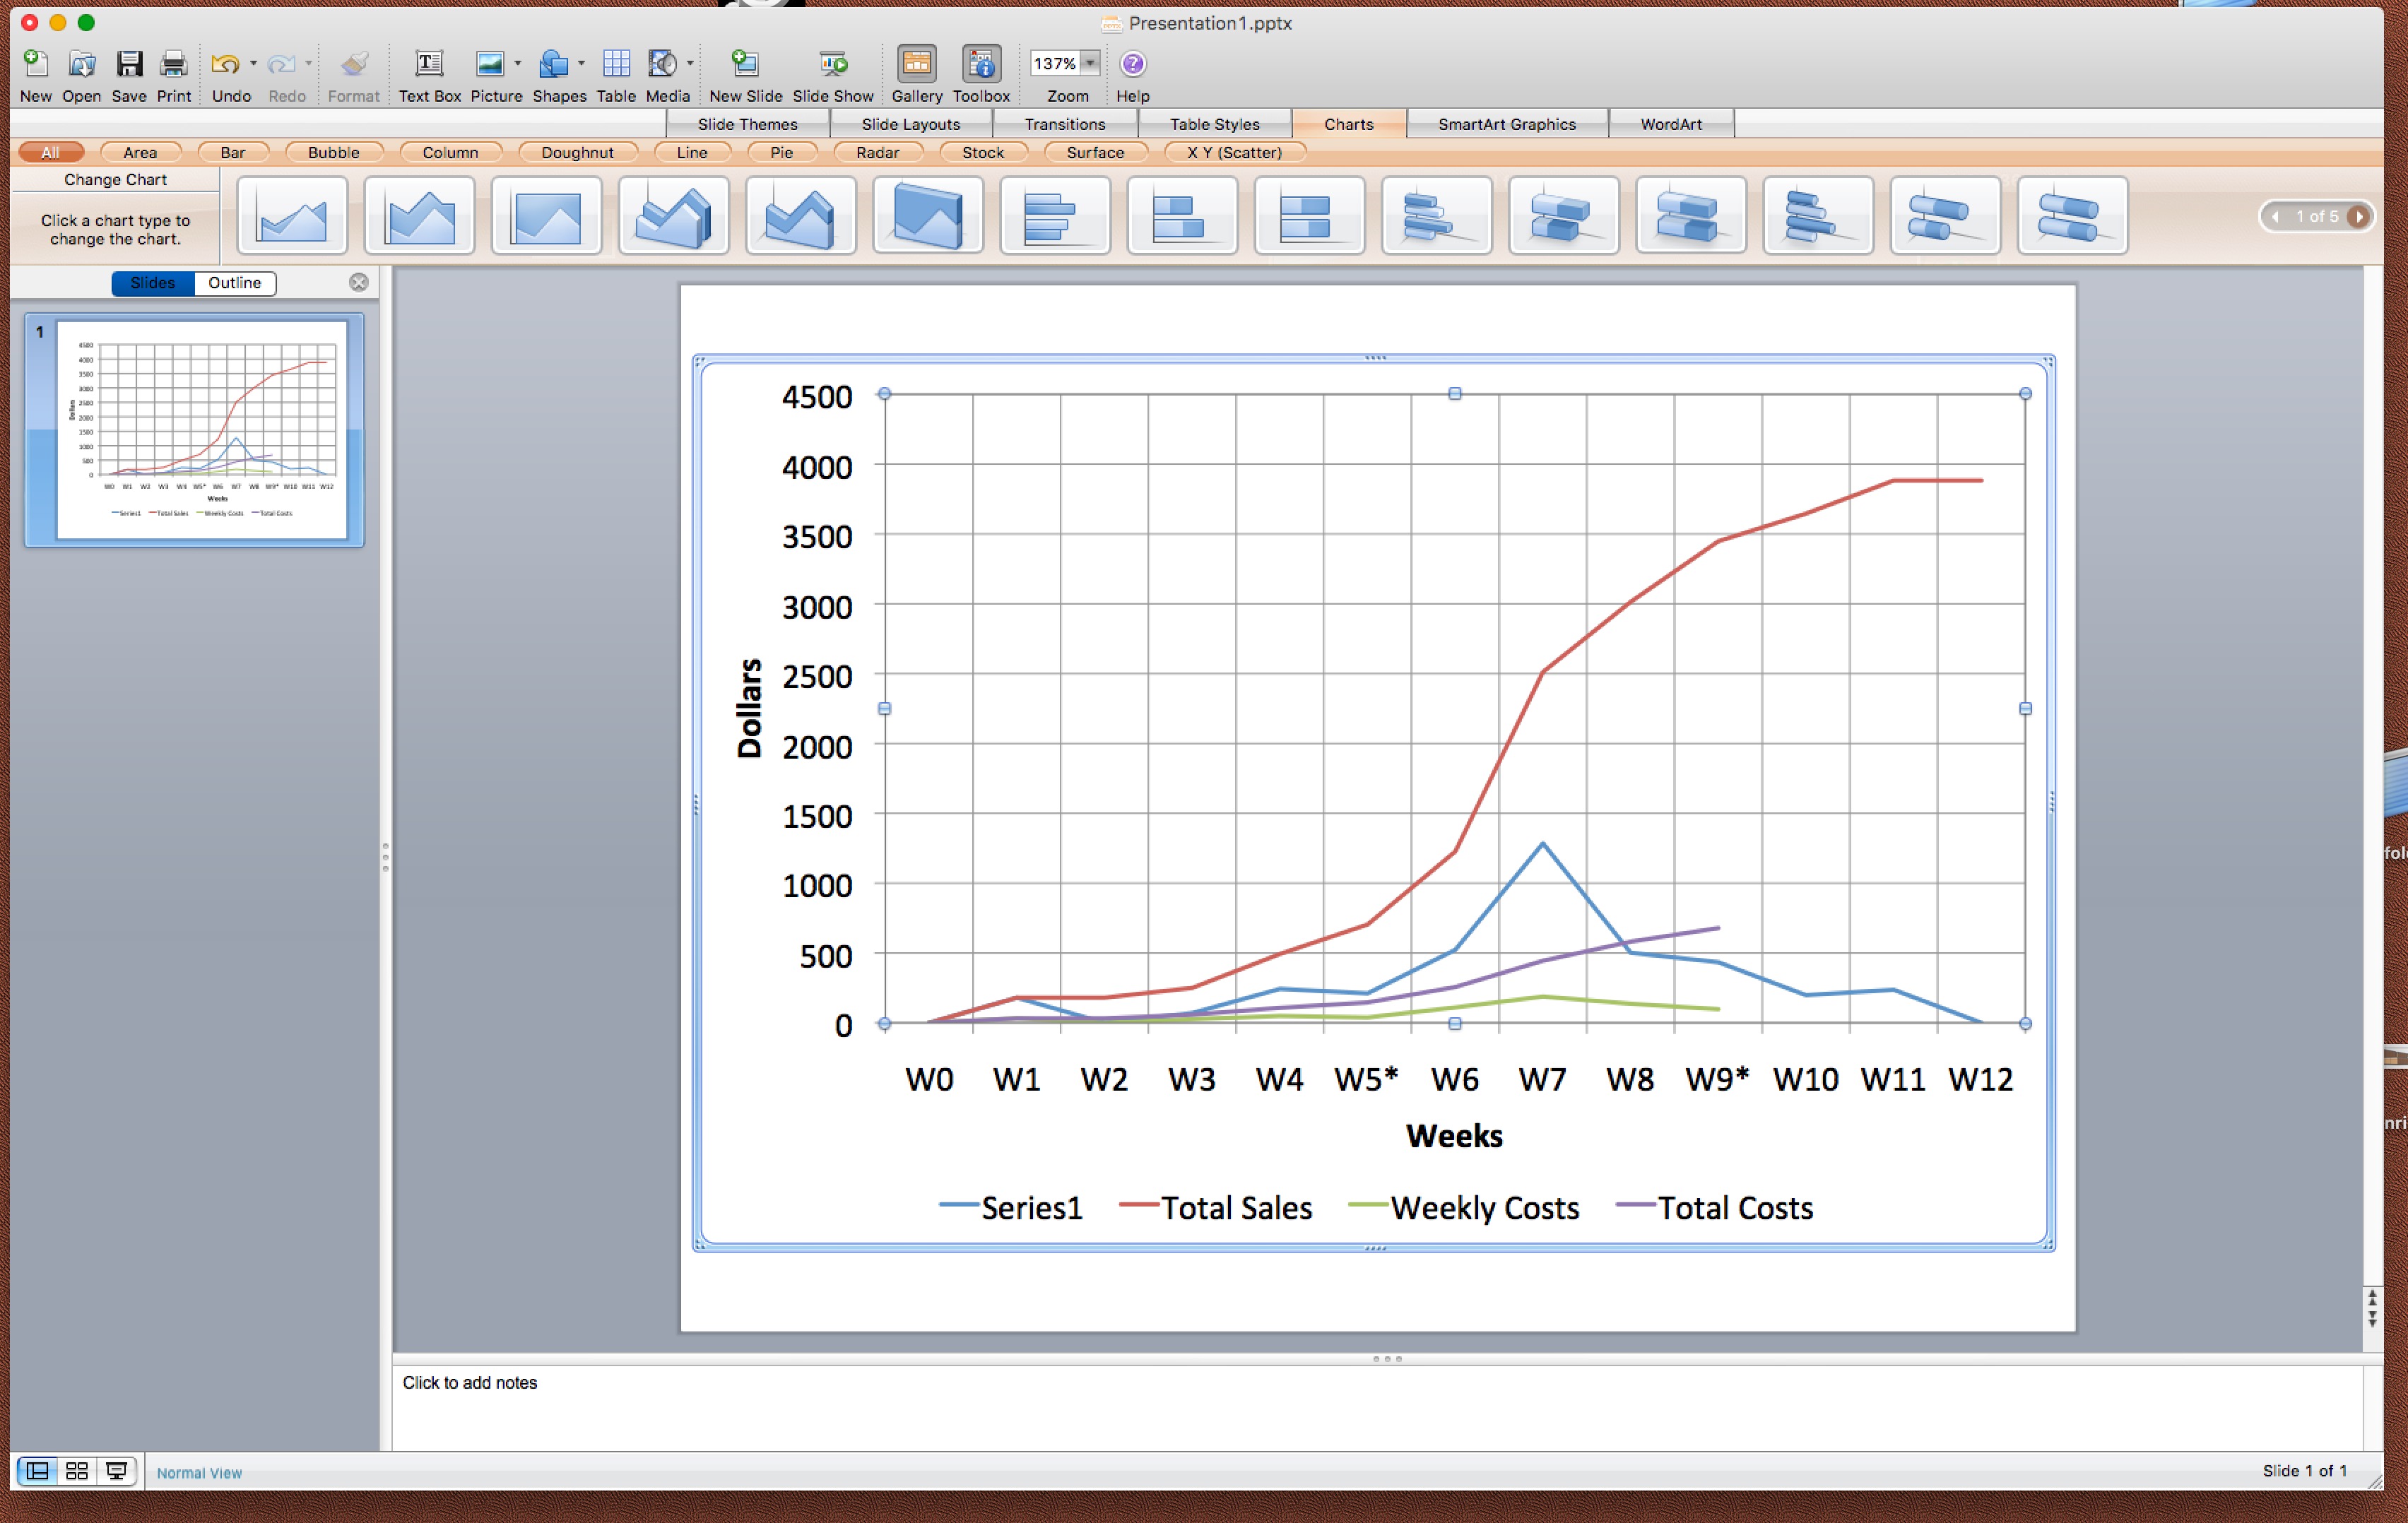Filter charts by X Y (Scatter) category
Screen dimensions: 2408x1523
[1234, 152]
